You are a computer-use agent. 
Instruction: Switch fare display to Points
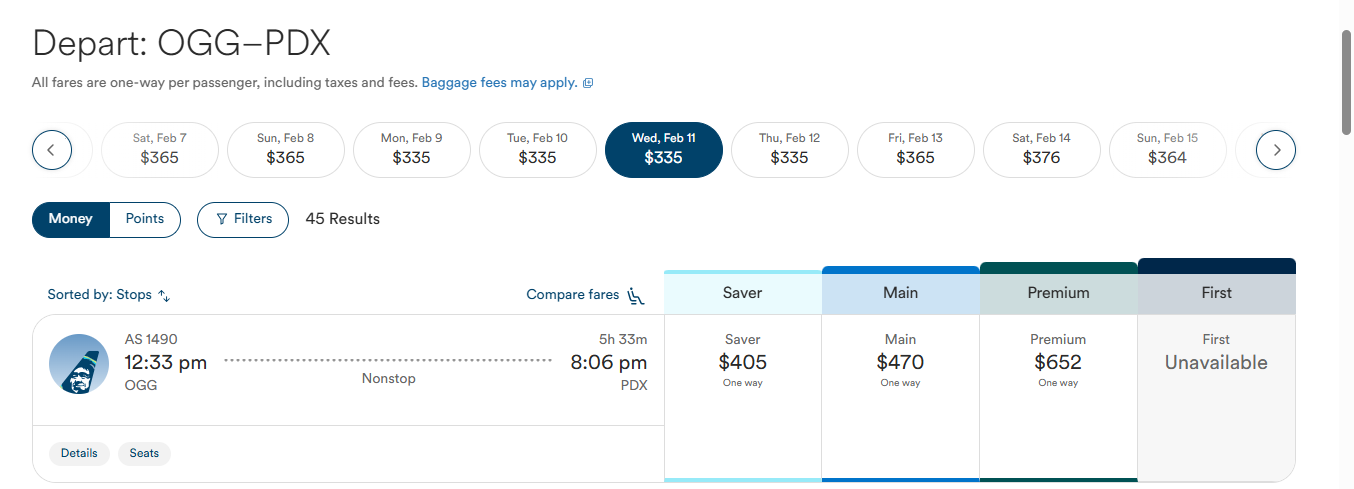tap(145, 220)
